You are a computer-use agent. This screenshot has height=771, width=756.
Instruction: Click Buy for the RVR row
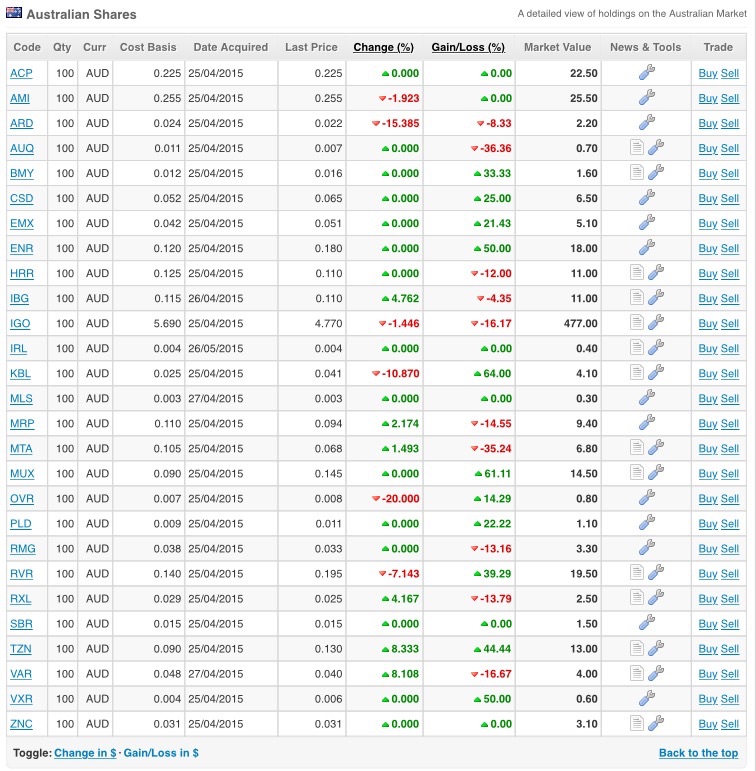pos(708,574)
